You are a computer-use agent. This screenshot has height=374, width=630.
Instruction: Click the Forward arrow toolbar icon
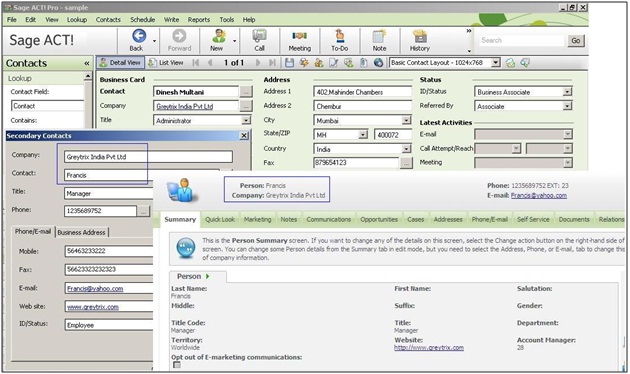[x=179, y=36]
